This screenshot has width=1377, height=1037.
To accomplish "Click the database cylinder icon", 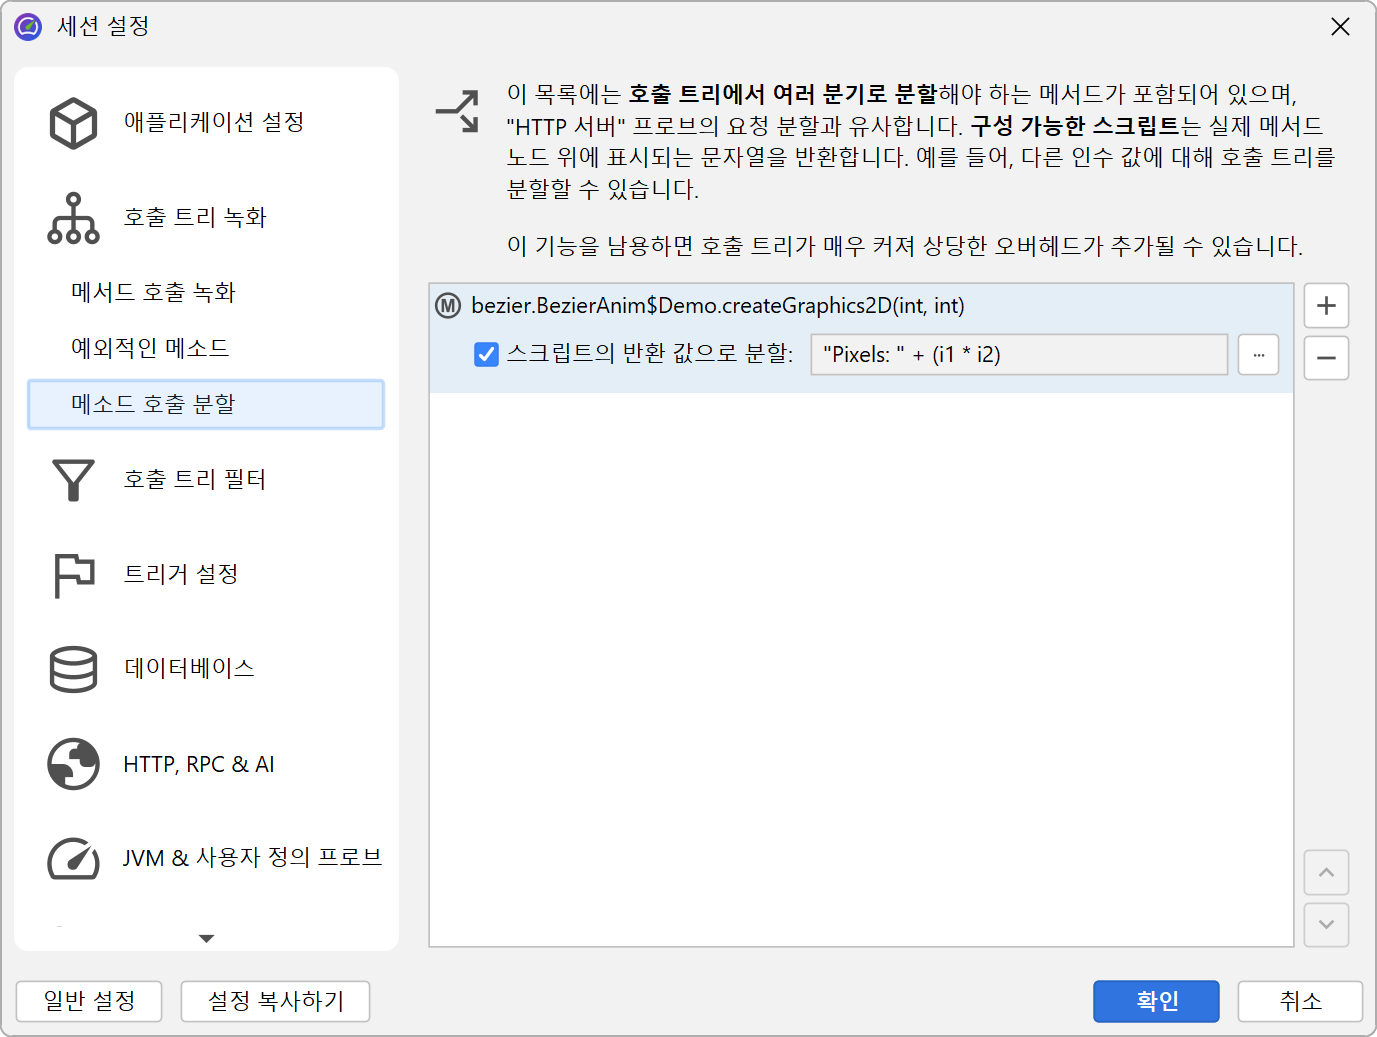I will tap(73, 669).
